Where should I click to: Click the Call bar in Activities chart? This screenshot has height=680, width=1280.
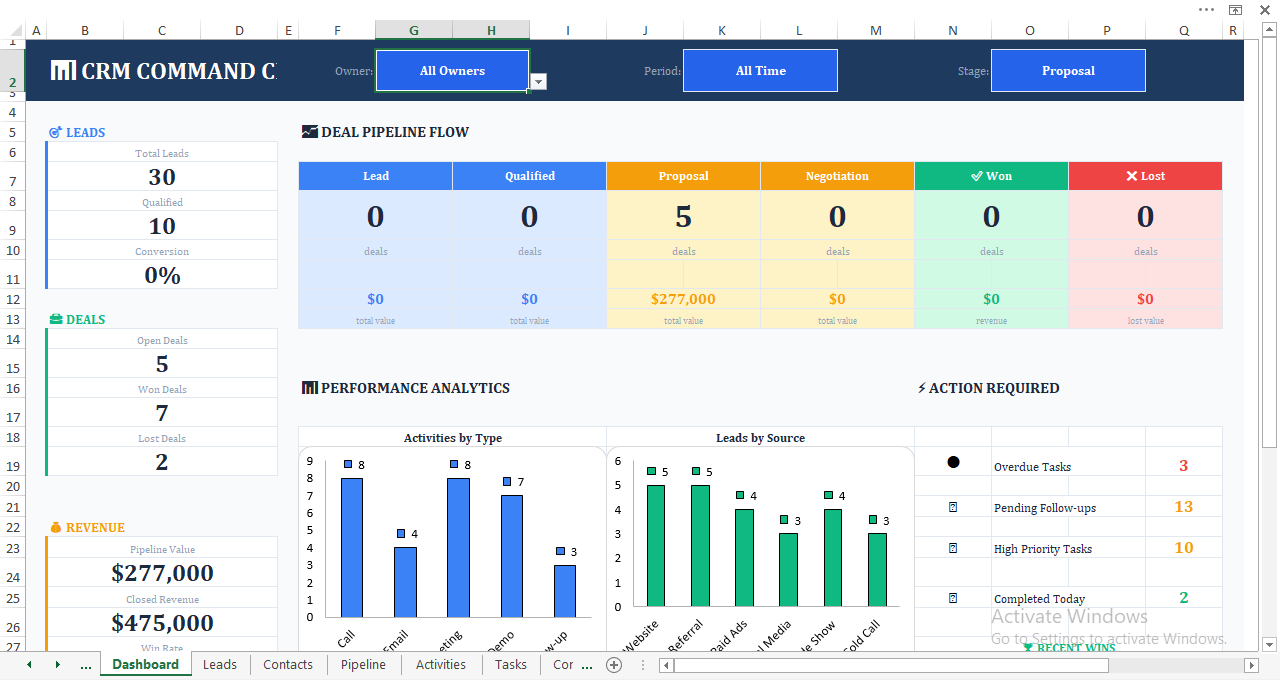click(x=352, y=548)
